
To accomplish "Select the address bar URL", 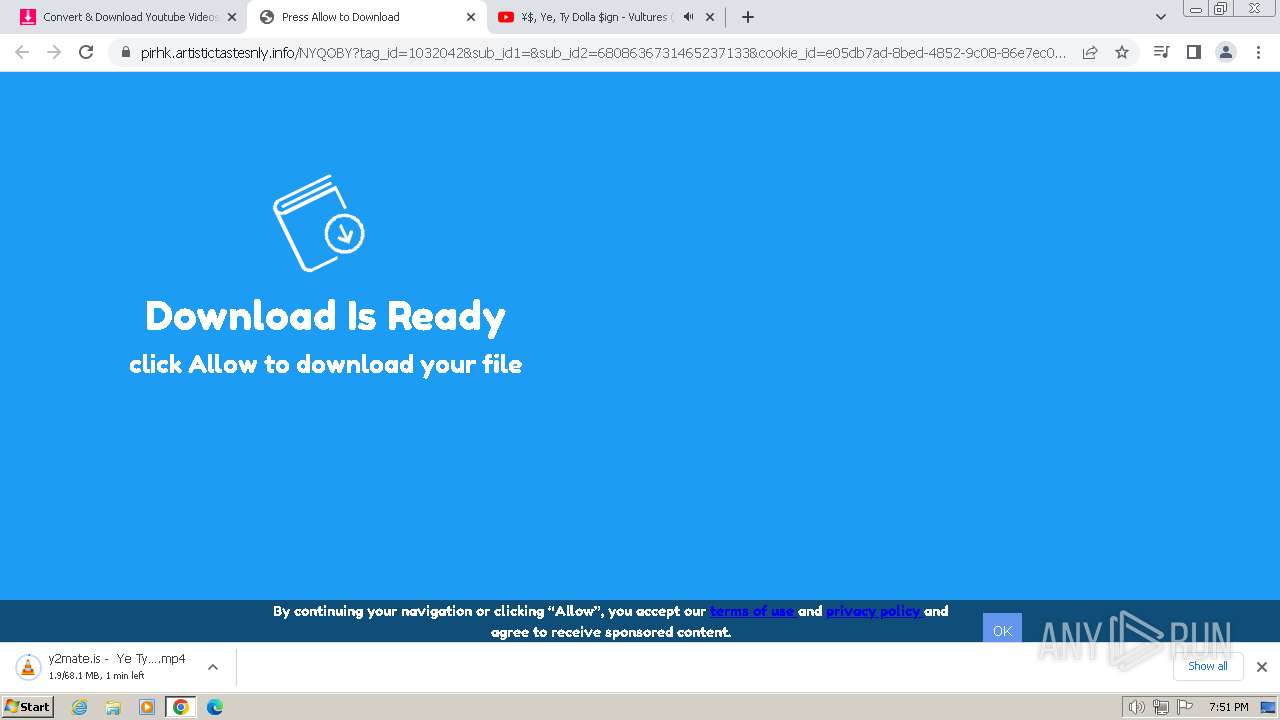I will pos(603,52).
